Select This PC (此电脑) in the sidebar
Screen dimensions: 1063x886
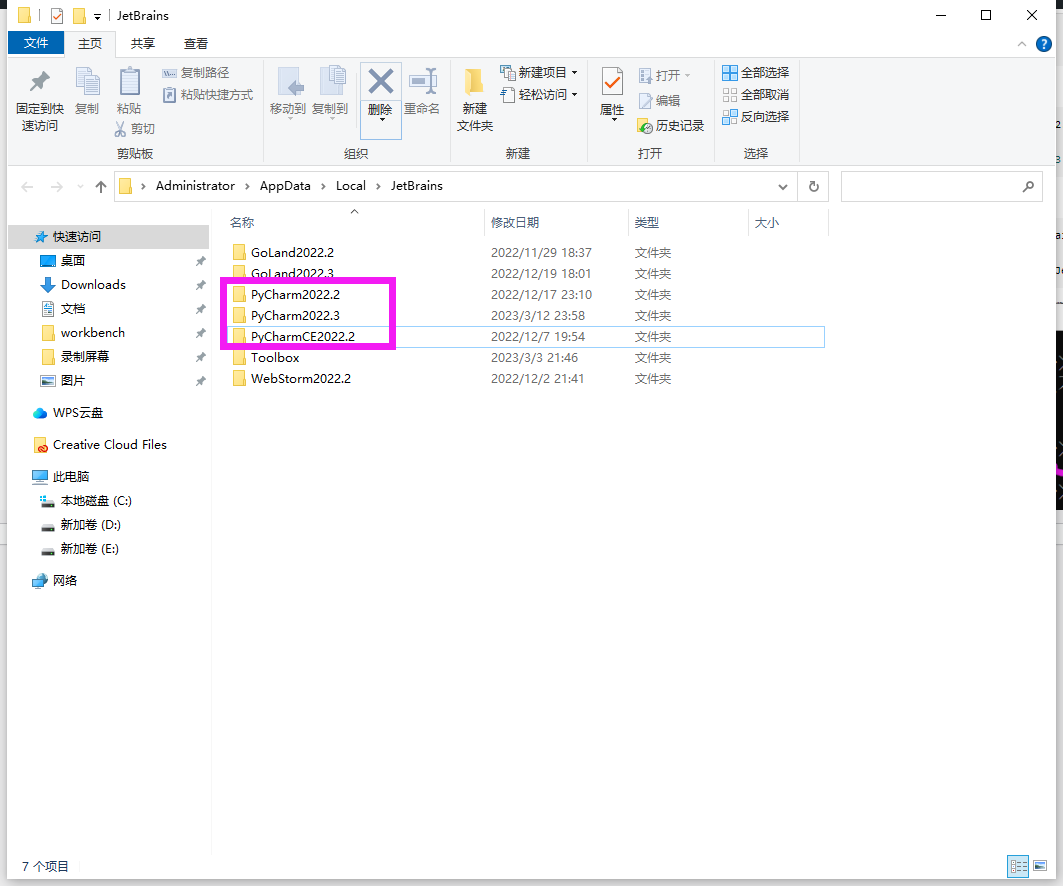pyautogui.click(x=71, y=477)
